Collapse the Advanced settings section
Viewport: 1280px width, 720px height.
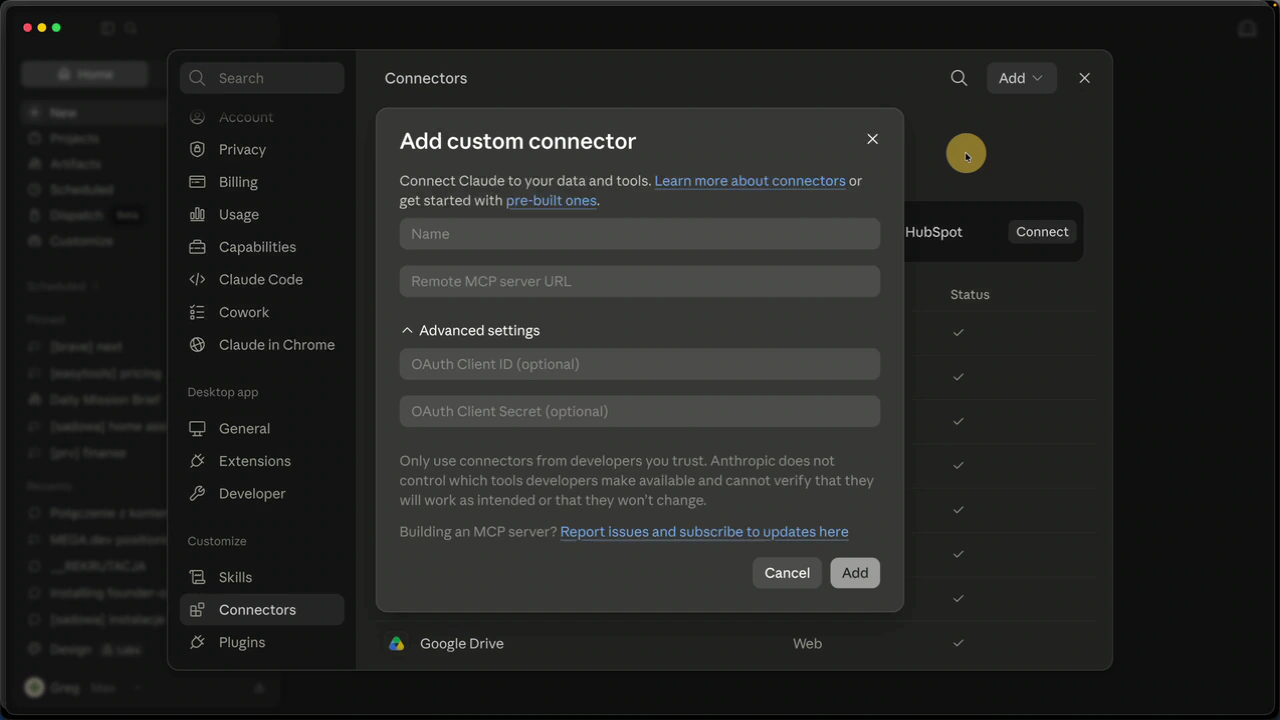pyautogui.click(x=470, y=330)
